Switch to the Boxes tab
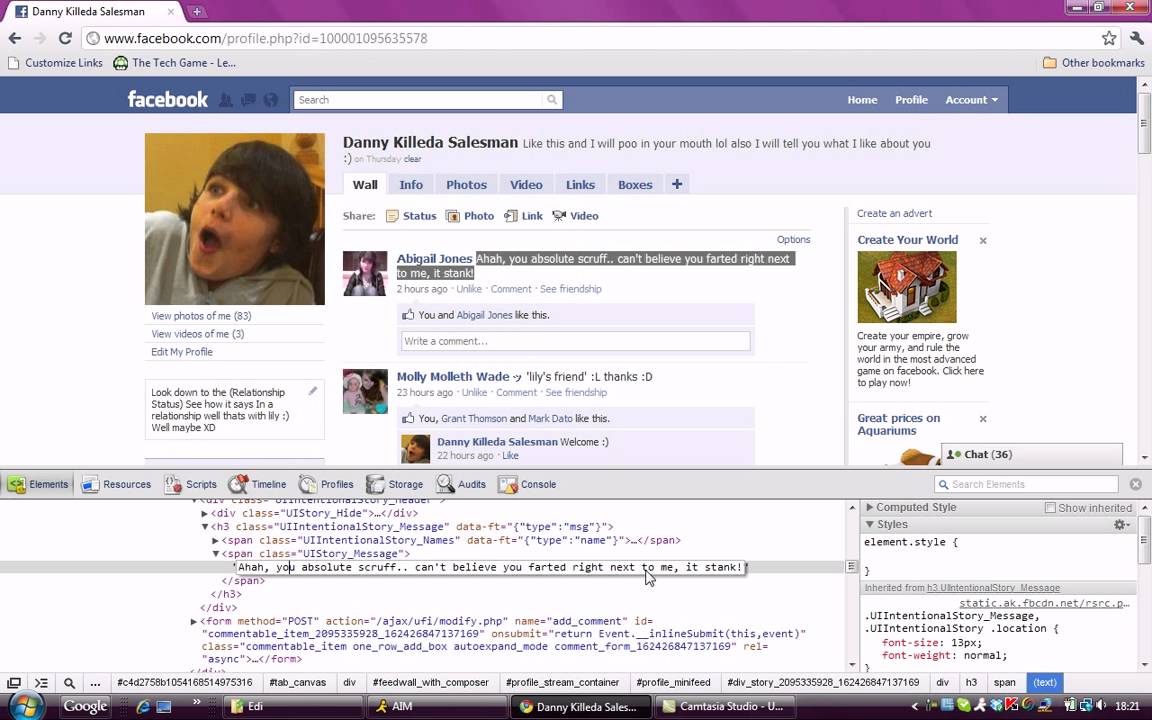Viewport: 1152px width, 720px height. coord(635,184)
